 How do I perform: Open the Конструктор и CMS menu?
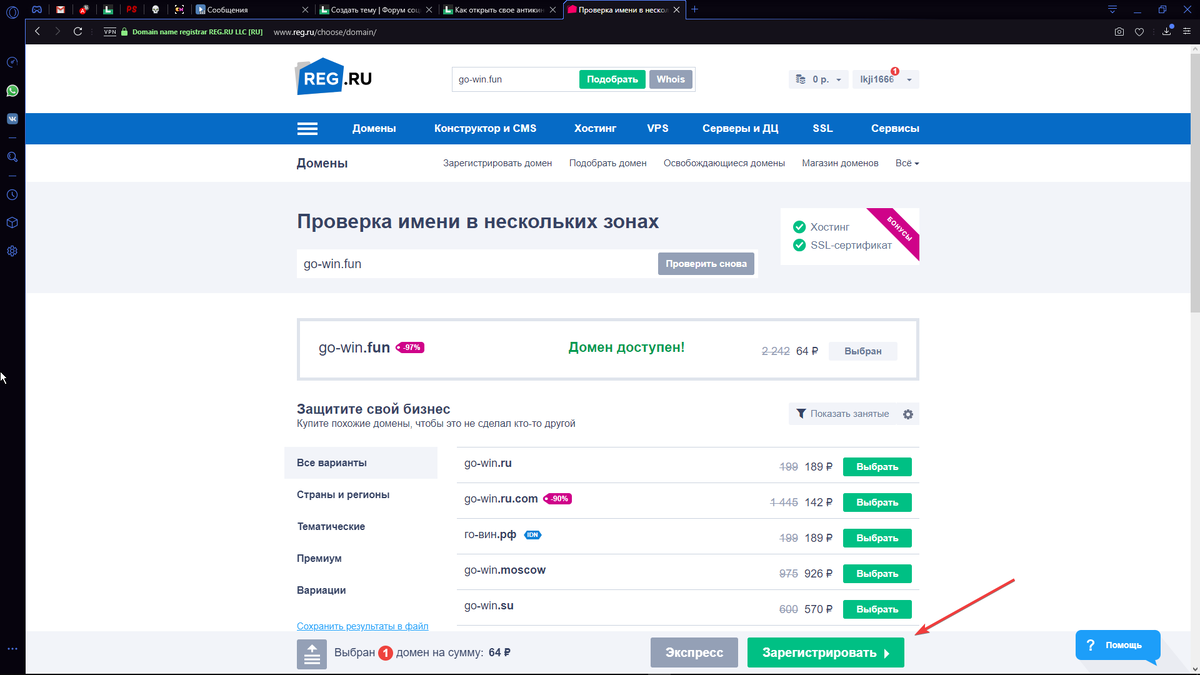click(485, 129)
